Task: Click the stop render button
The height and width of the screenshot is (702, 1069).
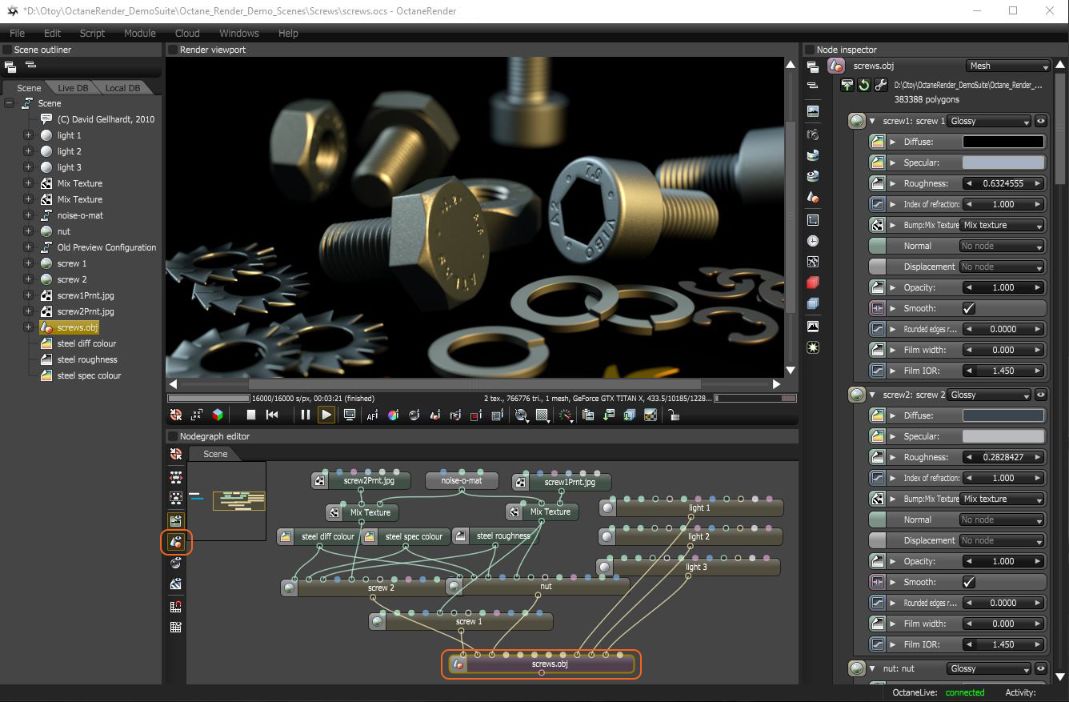Action: click(251, 415)
